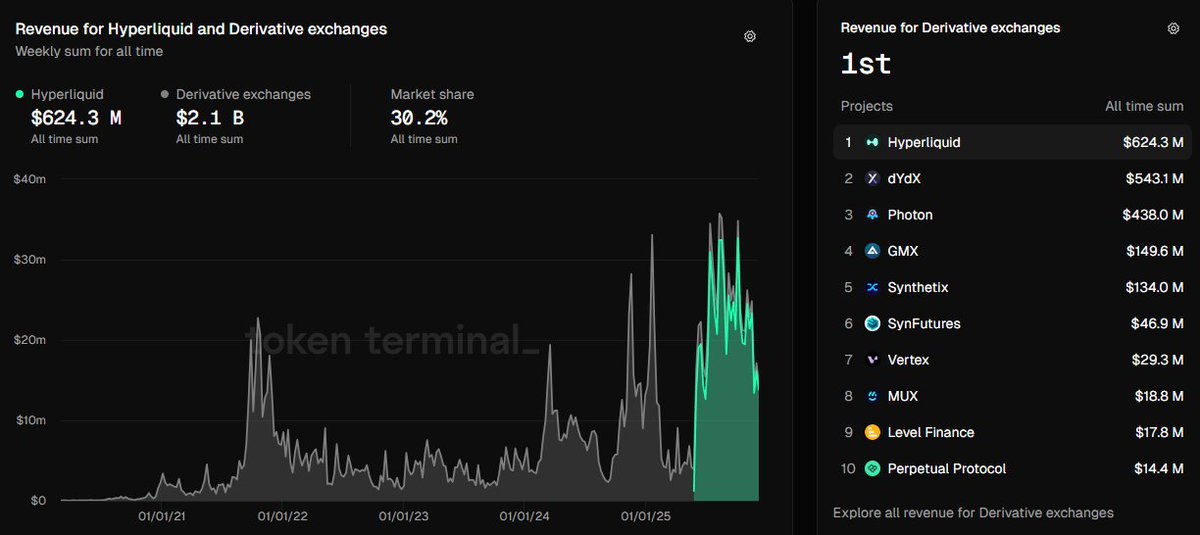This screenshot has width=1200, height=535.
Task: Click the Revenue for Derivative exchanges panel title
Action: 950,28
